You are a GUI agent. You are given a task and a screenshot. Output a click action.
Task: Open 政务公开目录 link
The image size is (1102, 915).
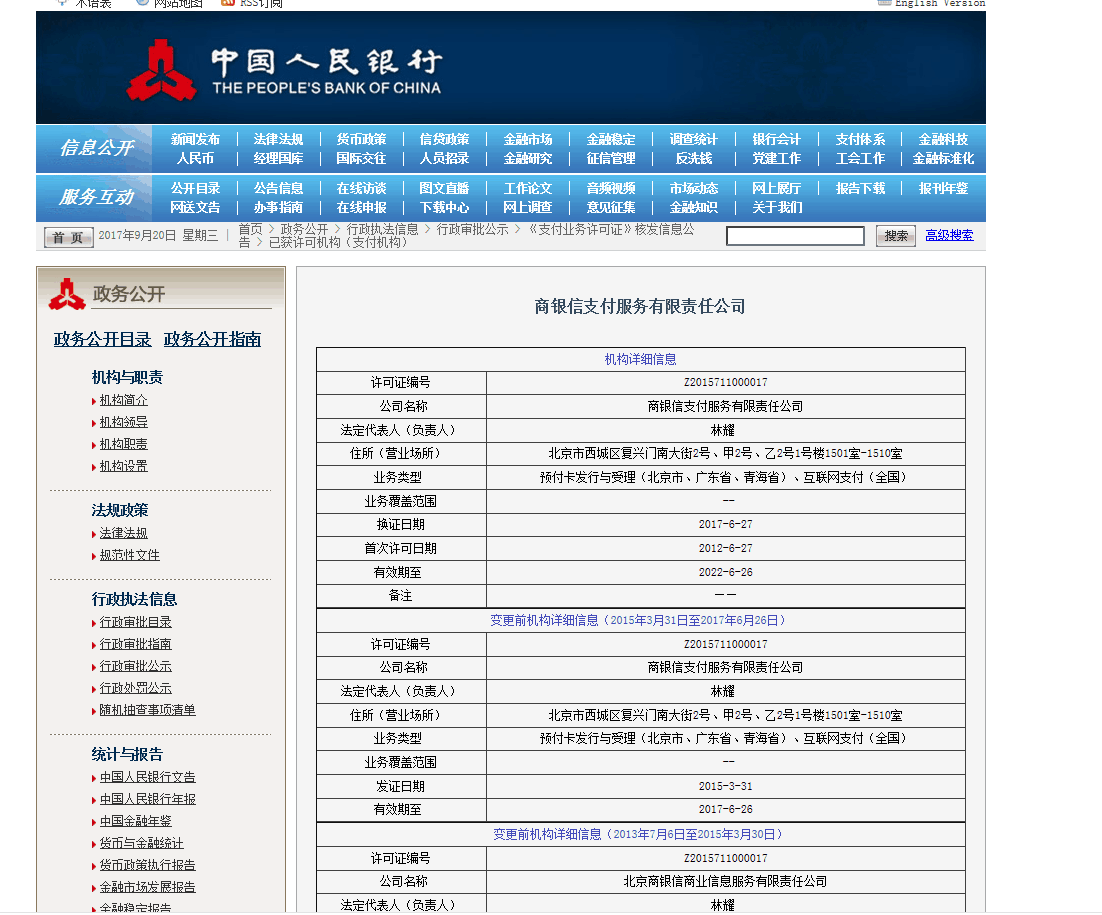click(x=103, y=339)
